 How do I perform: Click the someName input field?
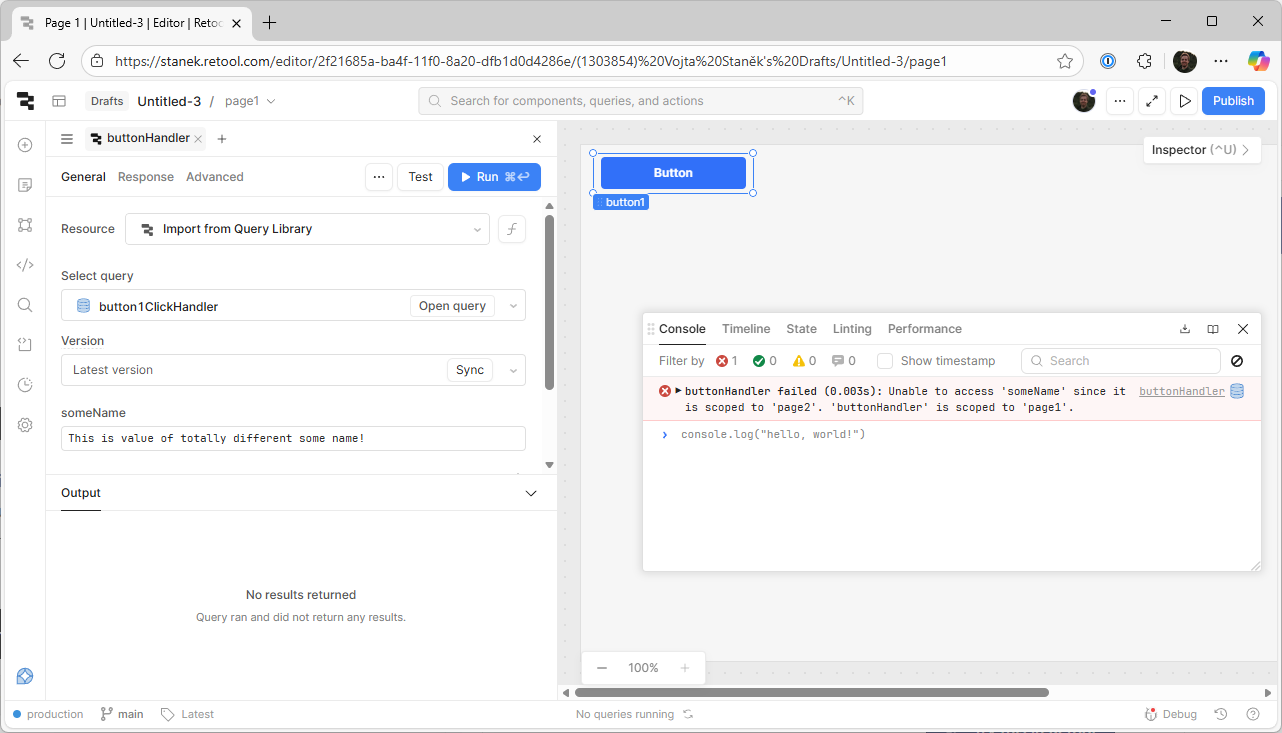click(x=293, y=439)
